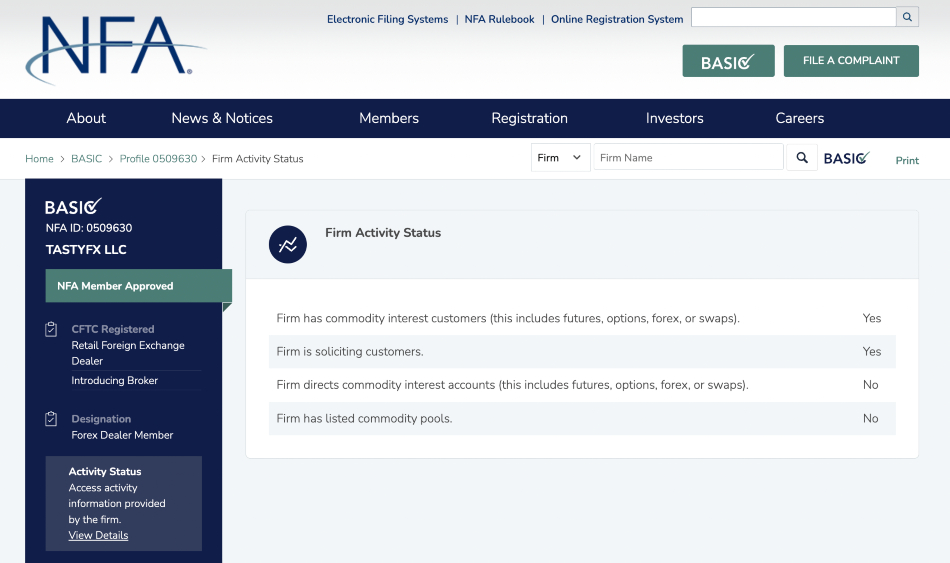The height and width of the screenshot is (563, 950).
Task: Click No value for listed commodity pools
Action: click(871, 418)
